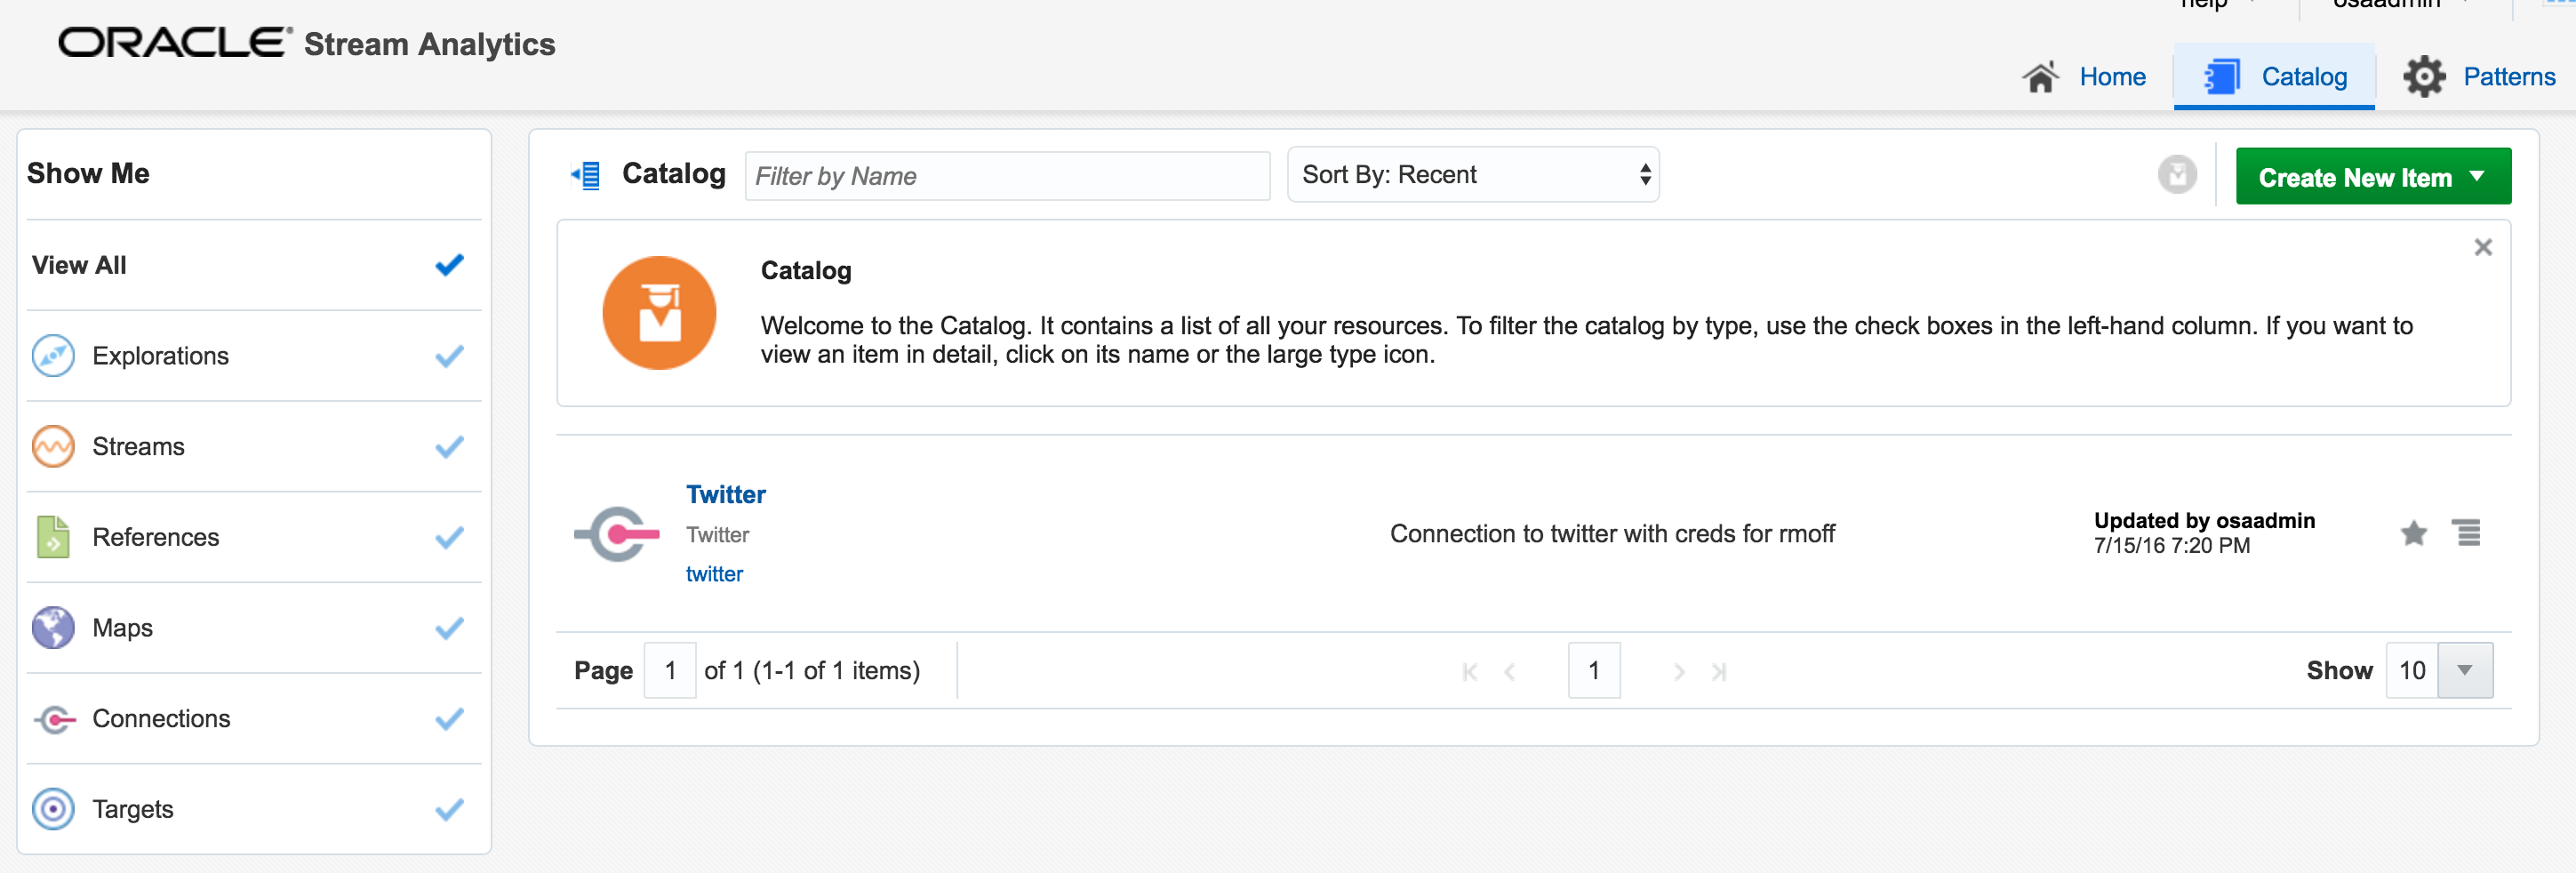The height and width of the screenshot is (873, 2576).
Task: Favorite the Twitter item with star icon
Action: point(2413,534)
